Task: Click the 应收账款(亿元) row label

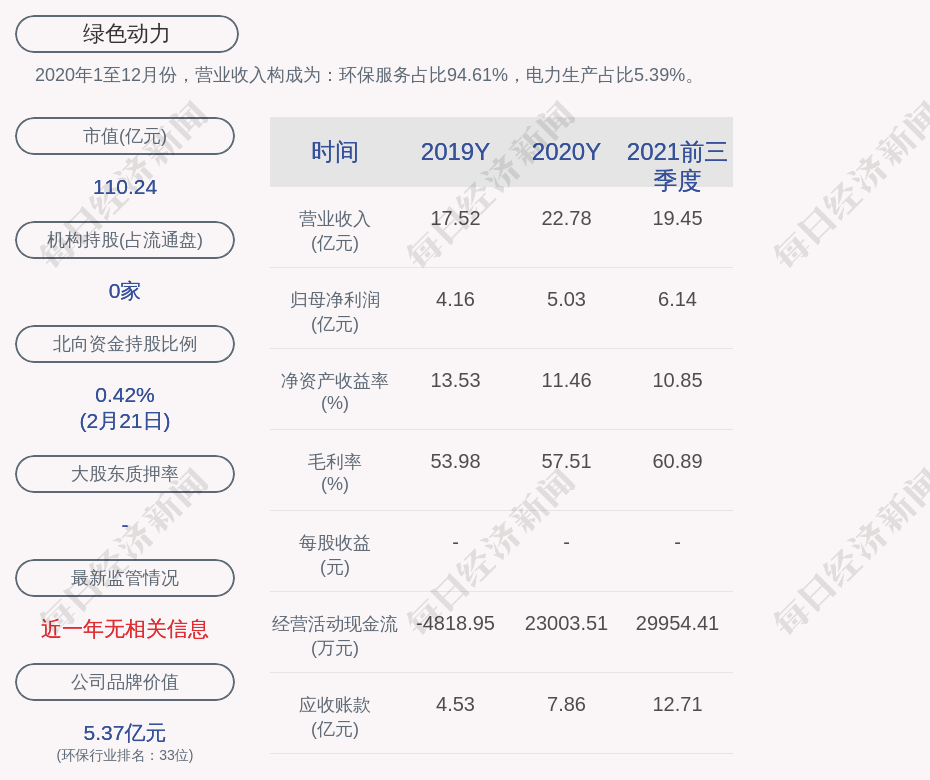Action: (x=335, y=717)
